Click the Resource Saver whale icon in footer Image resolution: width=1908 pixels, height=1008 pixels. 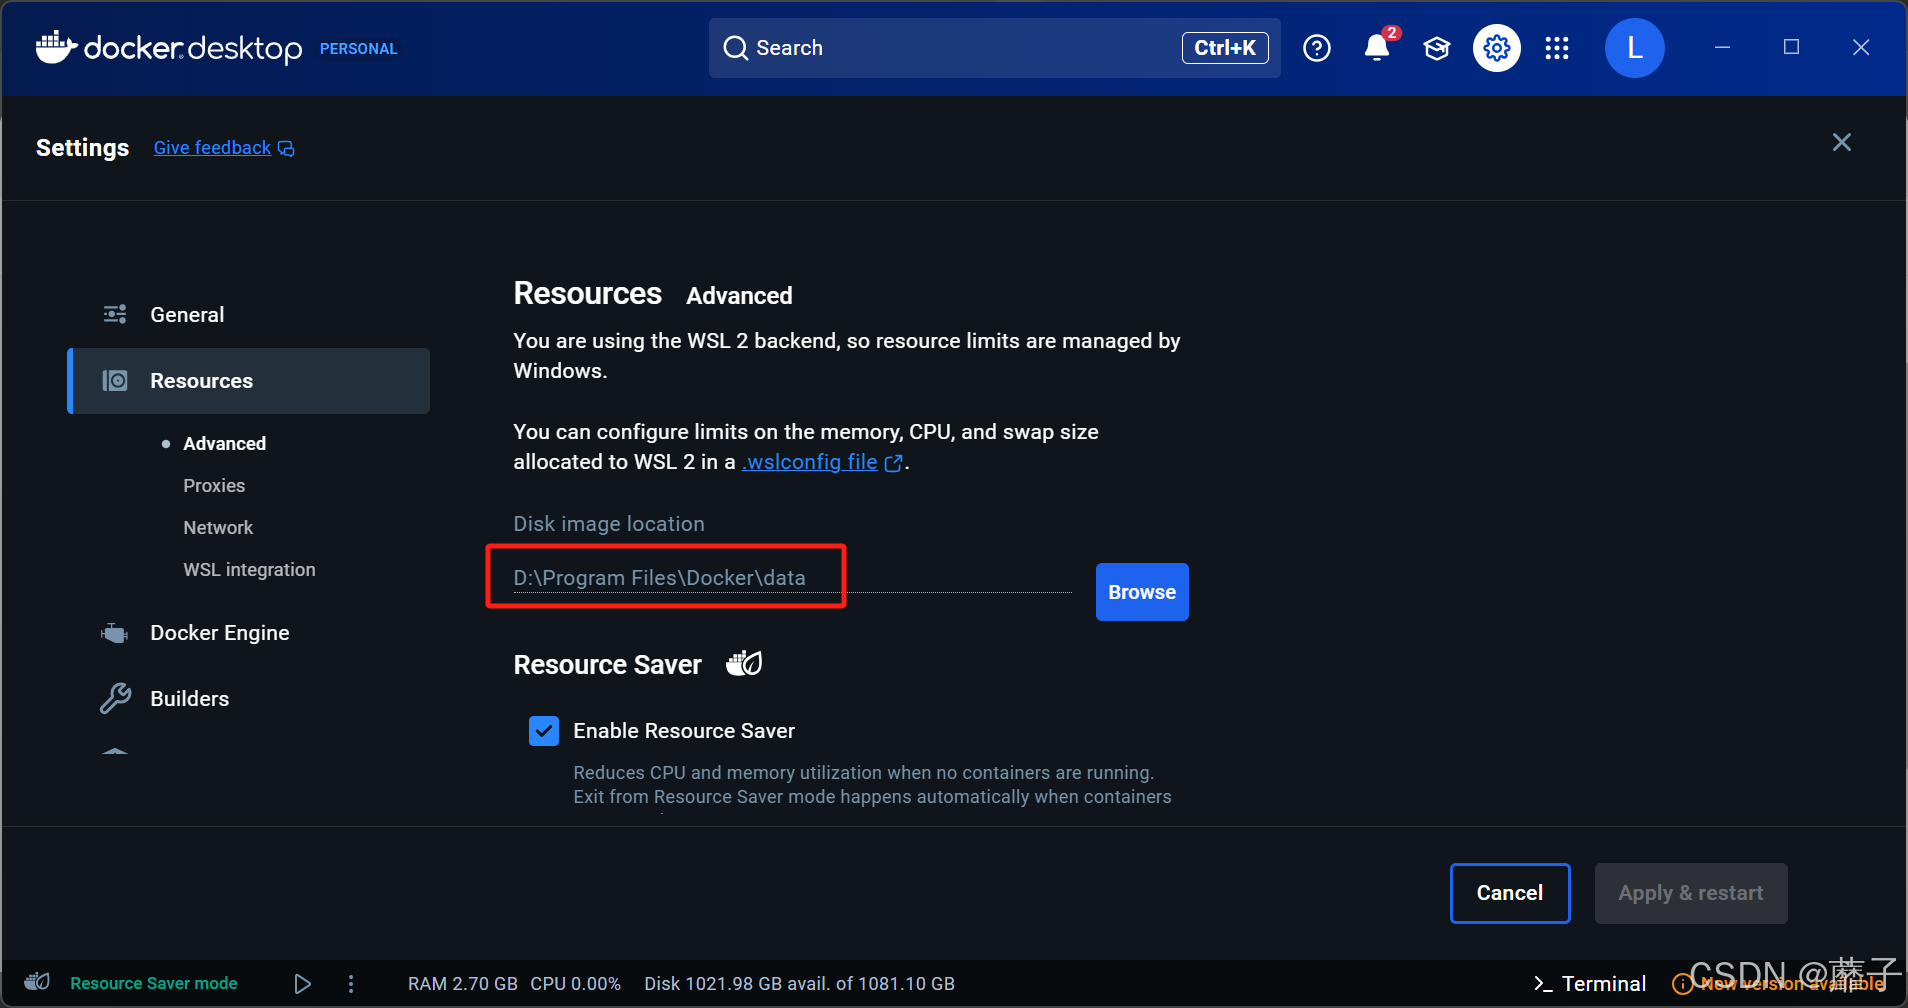tap(37, 983)
